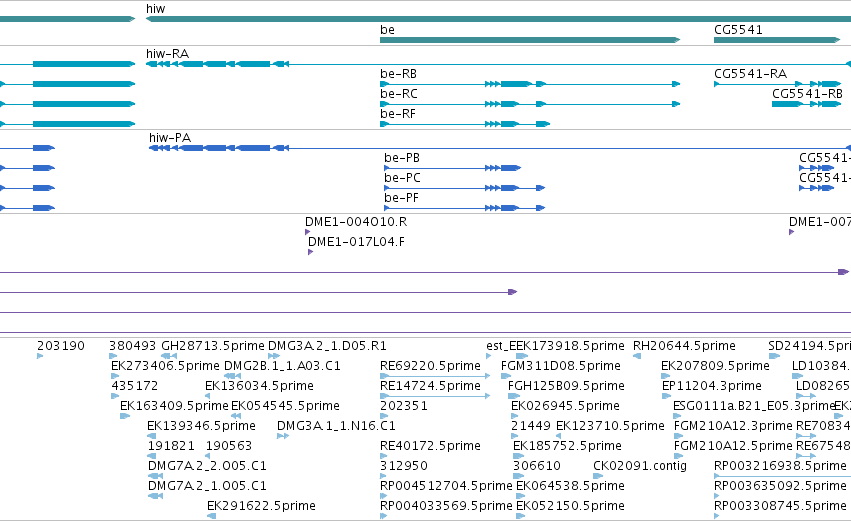Click the 191821 EST label
Screen dimensions: 851x521
pos(171,446)
